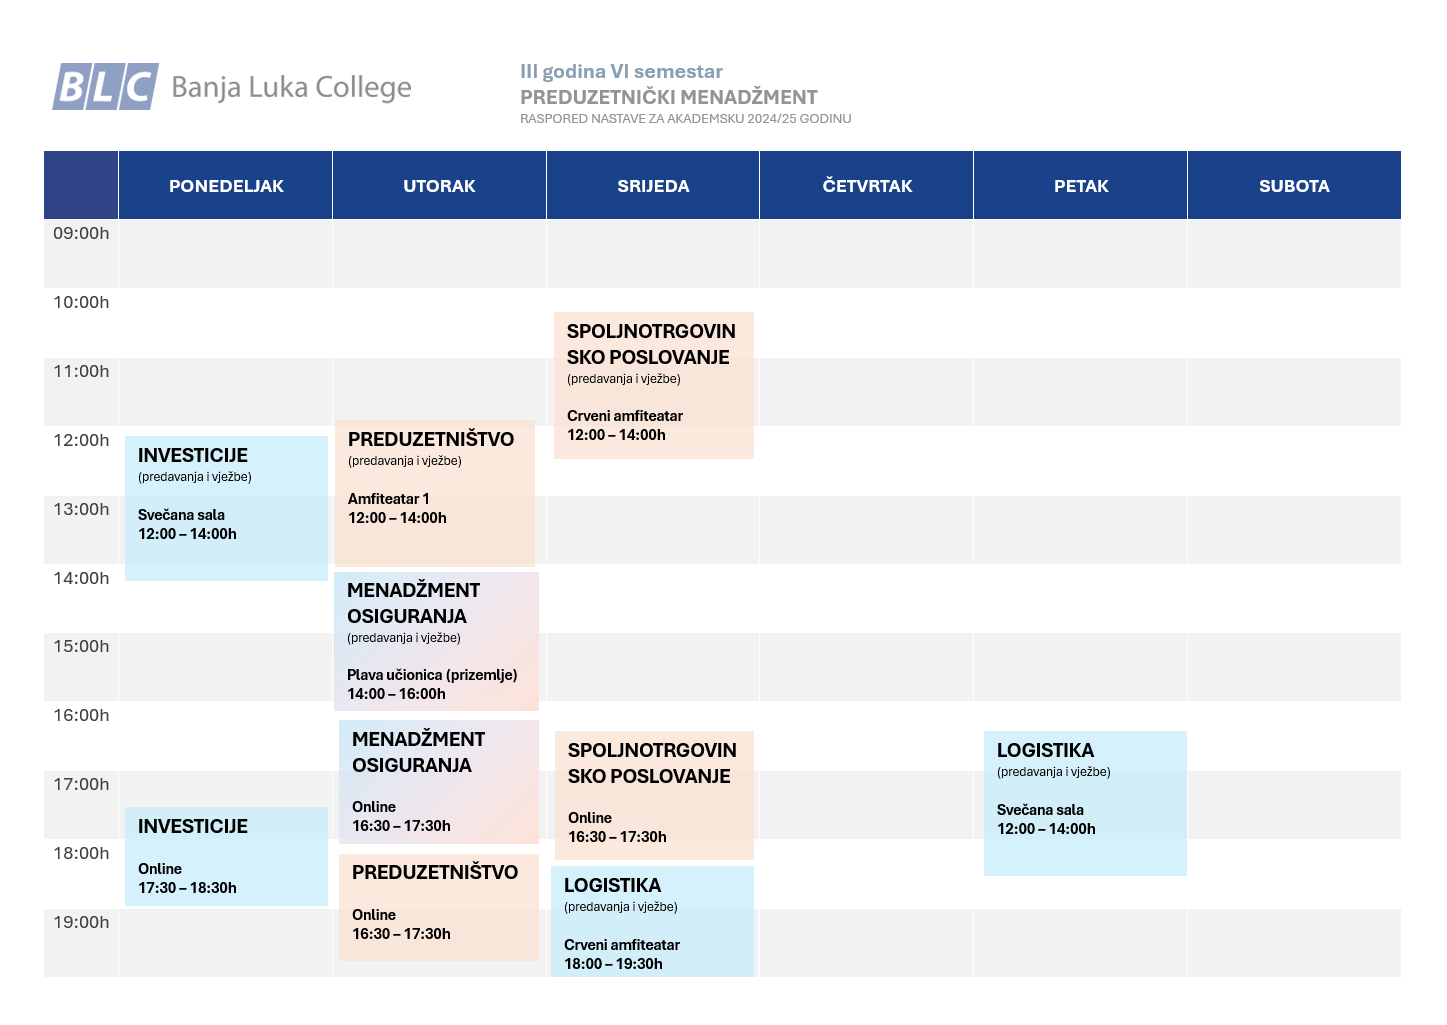Image resolution: width=1447 pixels, height=1025 pixels.
Task: Select SPOLJNOTRGOVINSKO POSLOVANJE Crveni amfiteatar block
Action: pyautogui.click(x=654, y=385)
